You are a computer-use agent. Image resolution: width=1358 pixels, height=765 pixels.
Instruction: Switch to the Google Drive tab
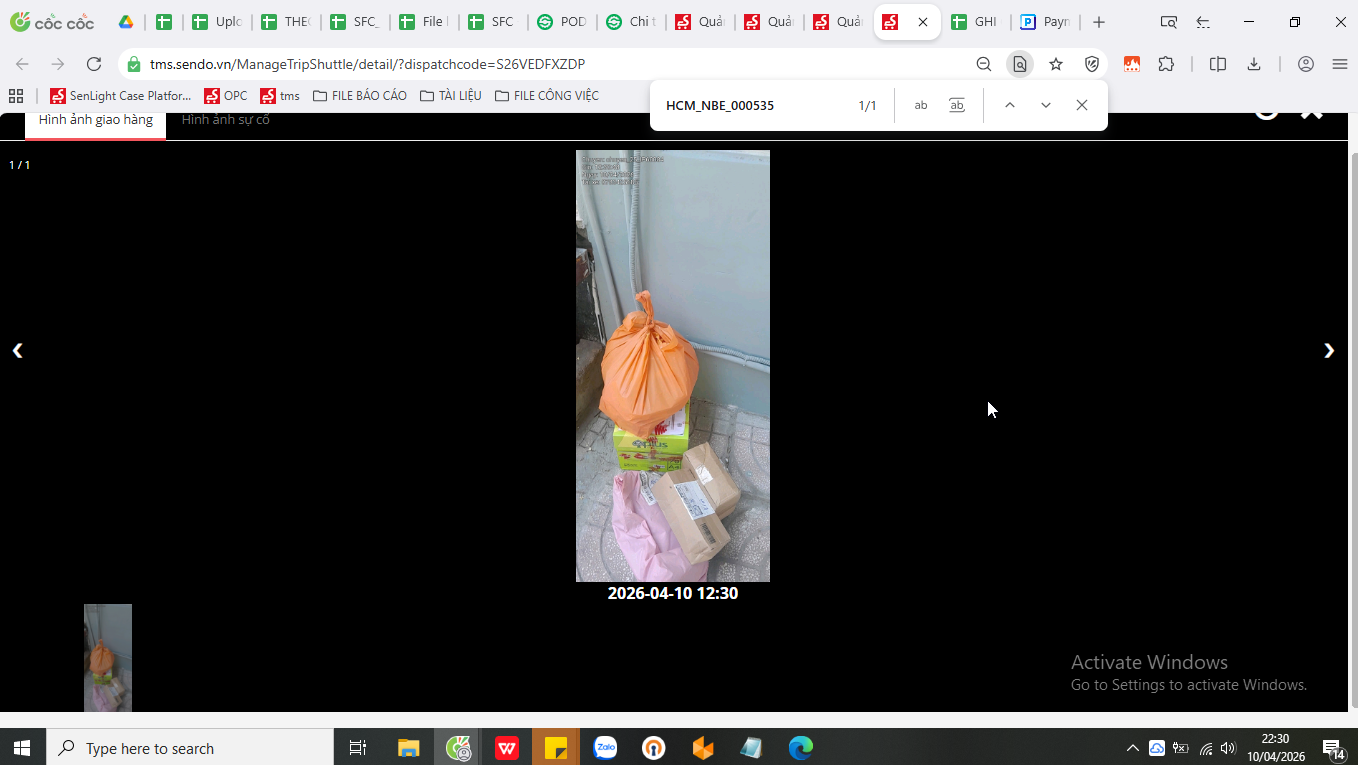[x=126, y=22]
